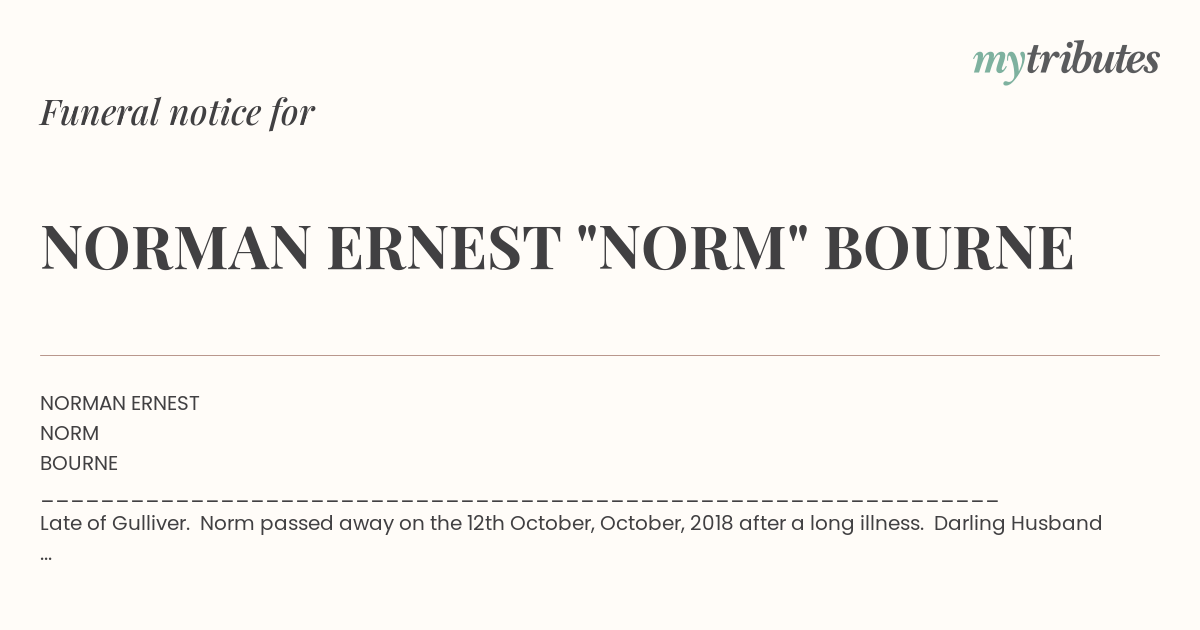Image resolution: width=1200 pixels, height=630 pixels.
Task: Click the quoted "NORM" nickname in title
Action: (x=692, y=247)
